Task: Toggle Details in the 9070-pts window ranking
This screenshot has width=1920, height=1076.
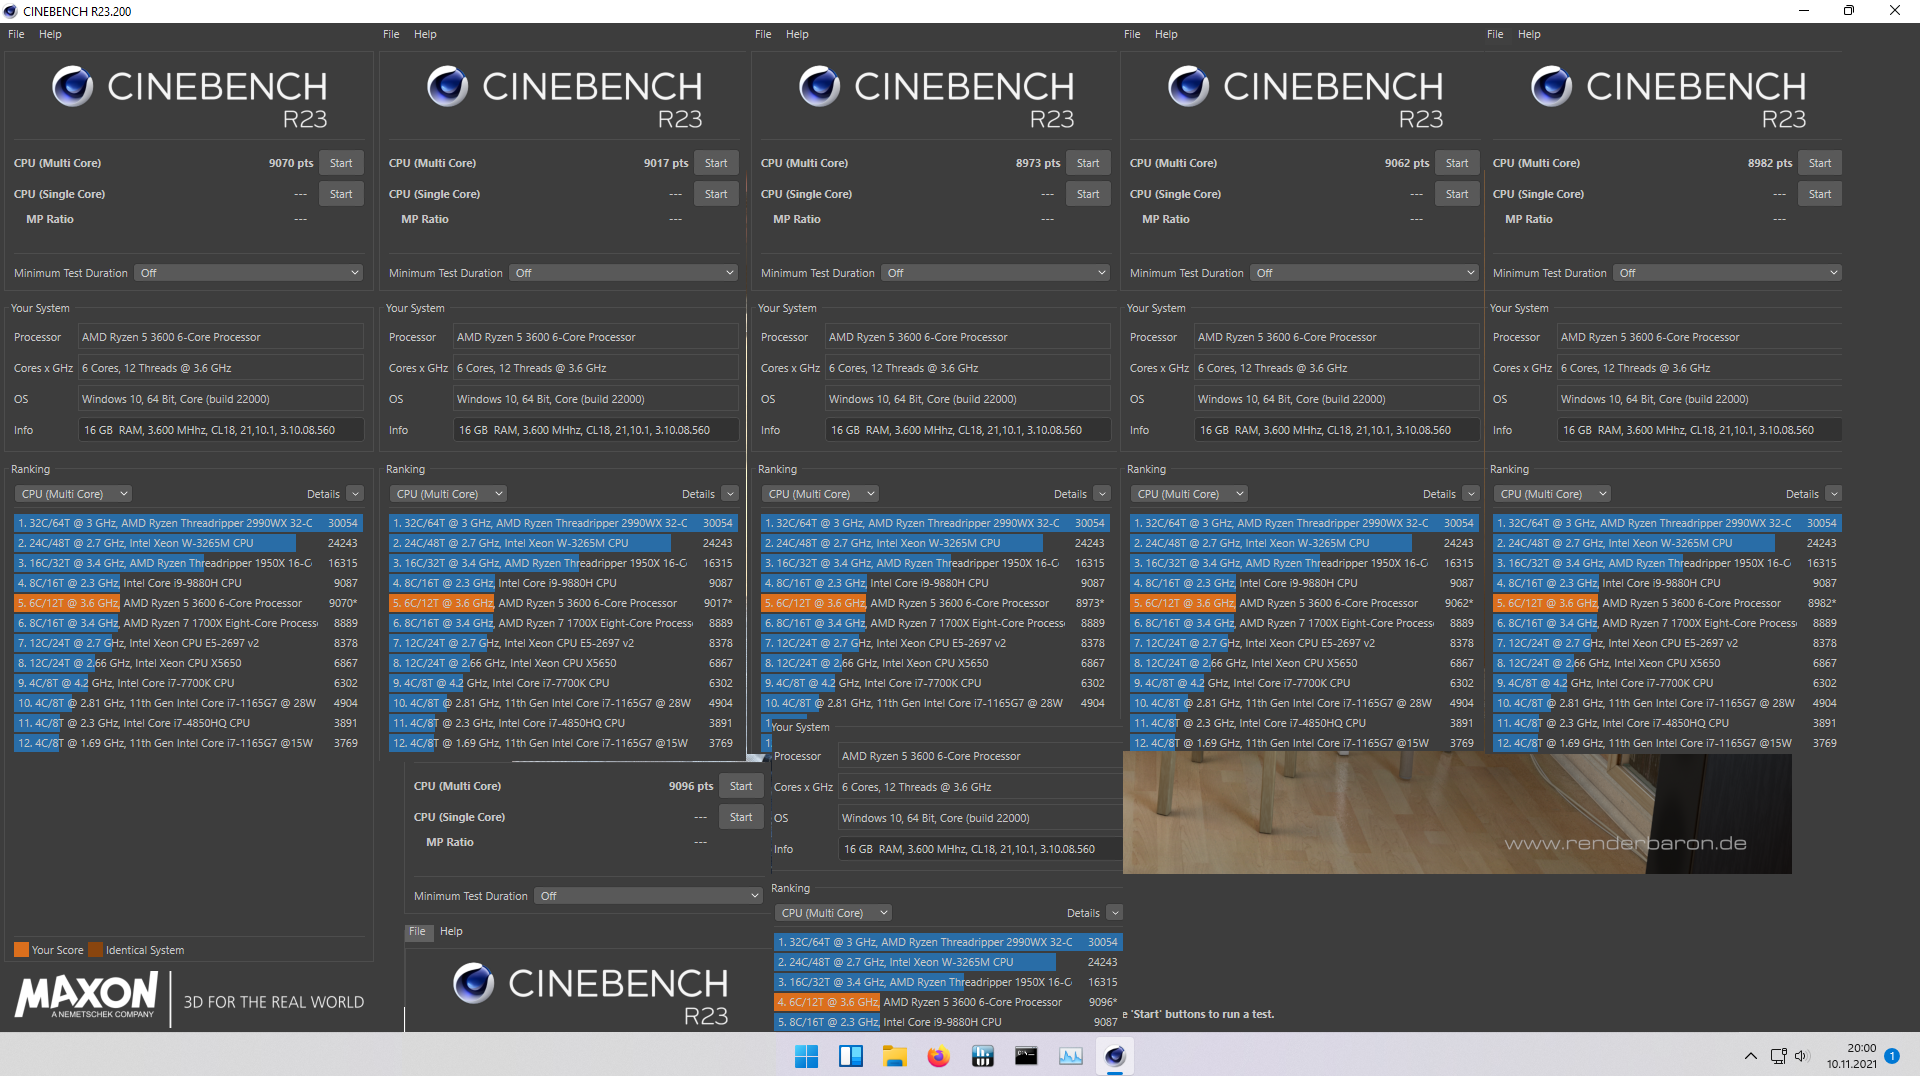Action: 355,494
